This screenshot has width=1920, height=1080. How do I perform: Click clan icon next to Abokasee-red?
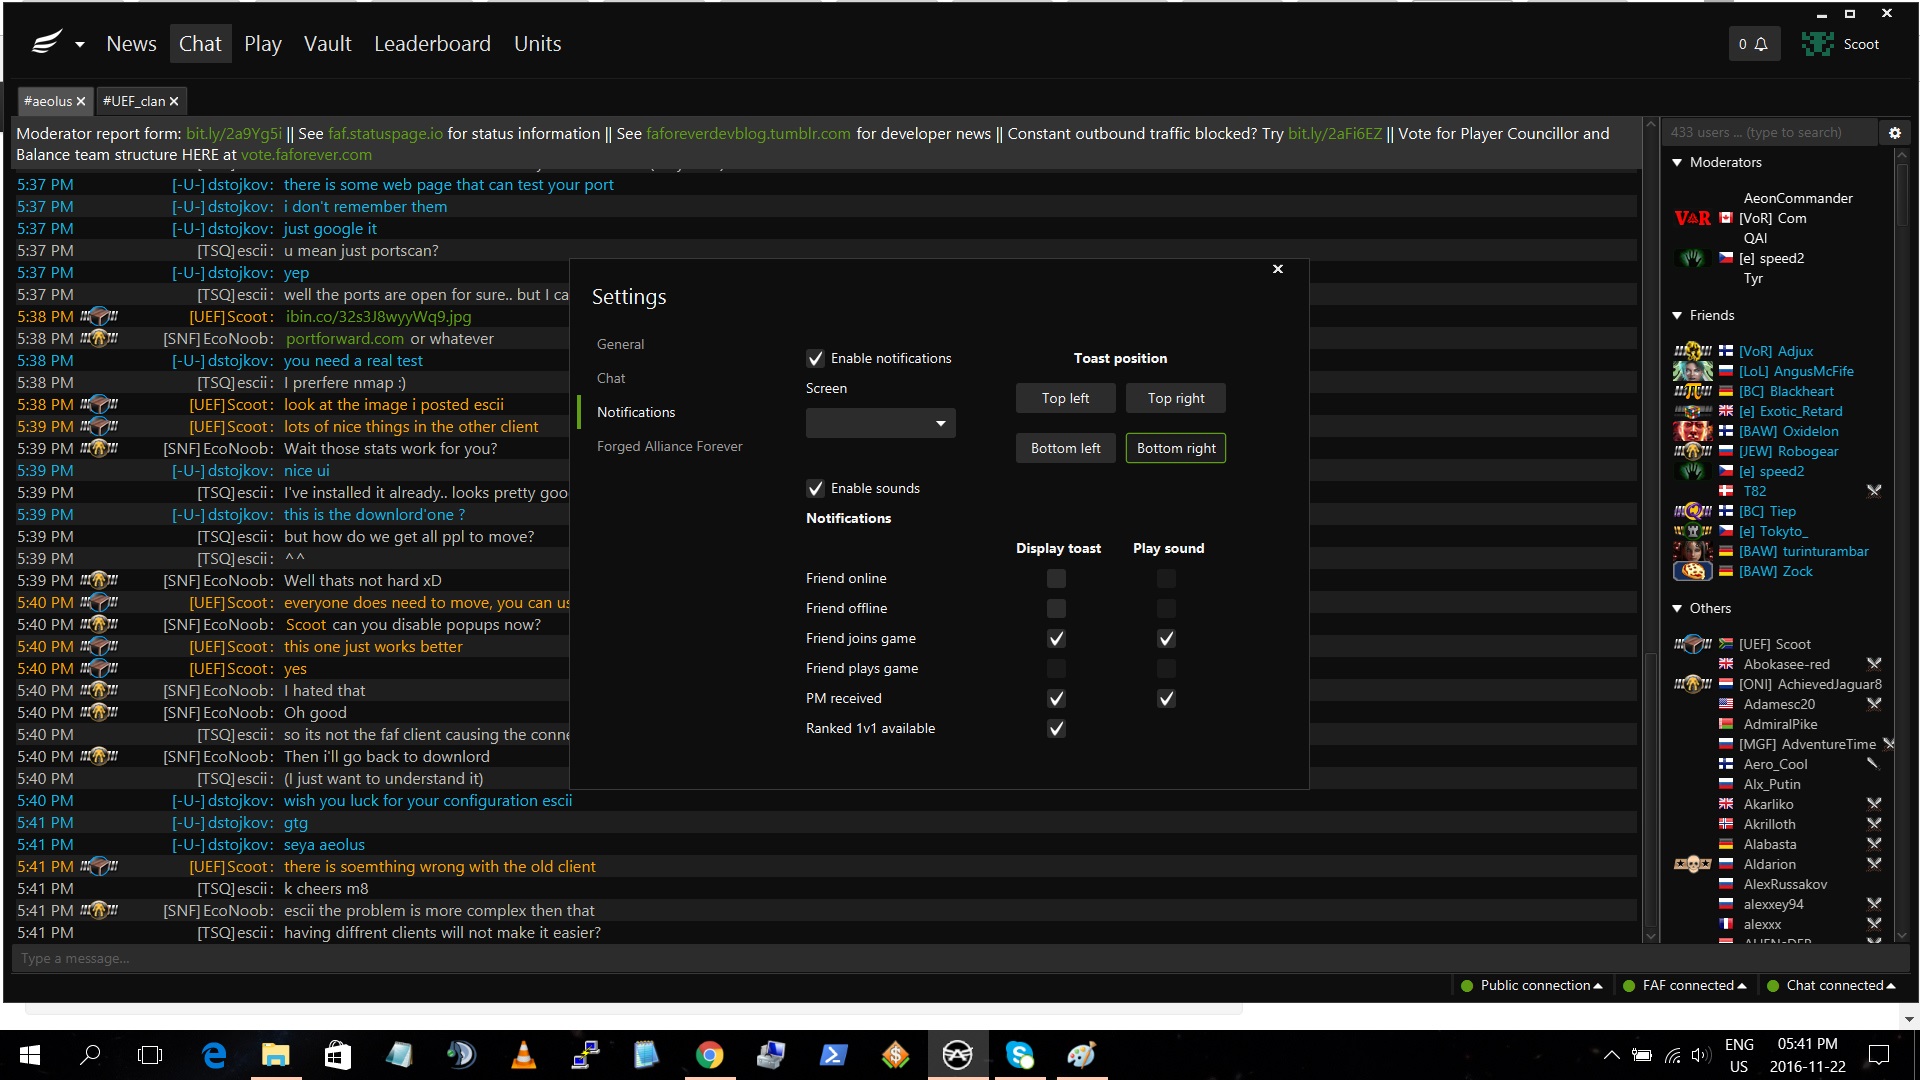click(x=1874, y=664)
